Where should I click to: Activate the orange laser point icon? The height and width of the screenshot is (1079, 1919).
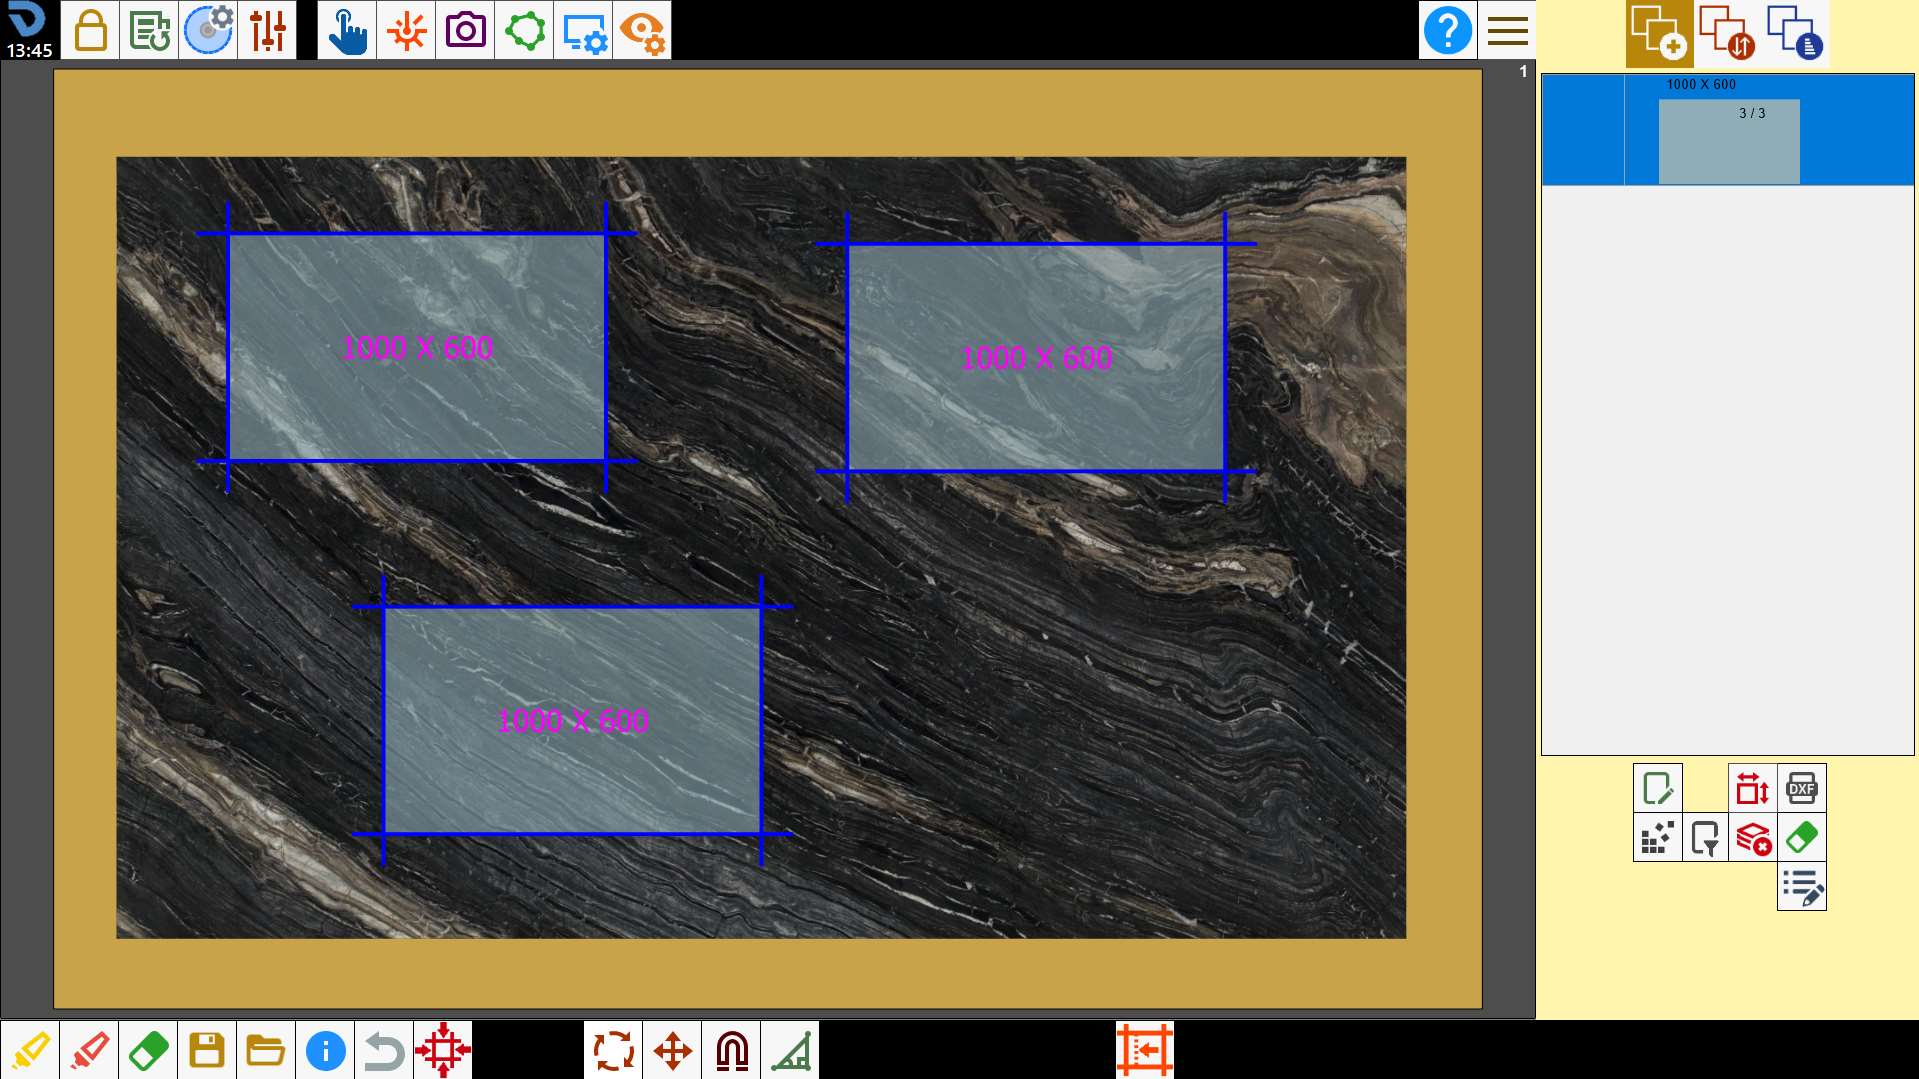pos(406,30)
